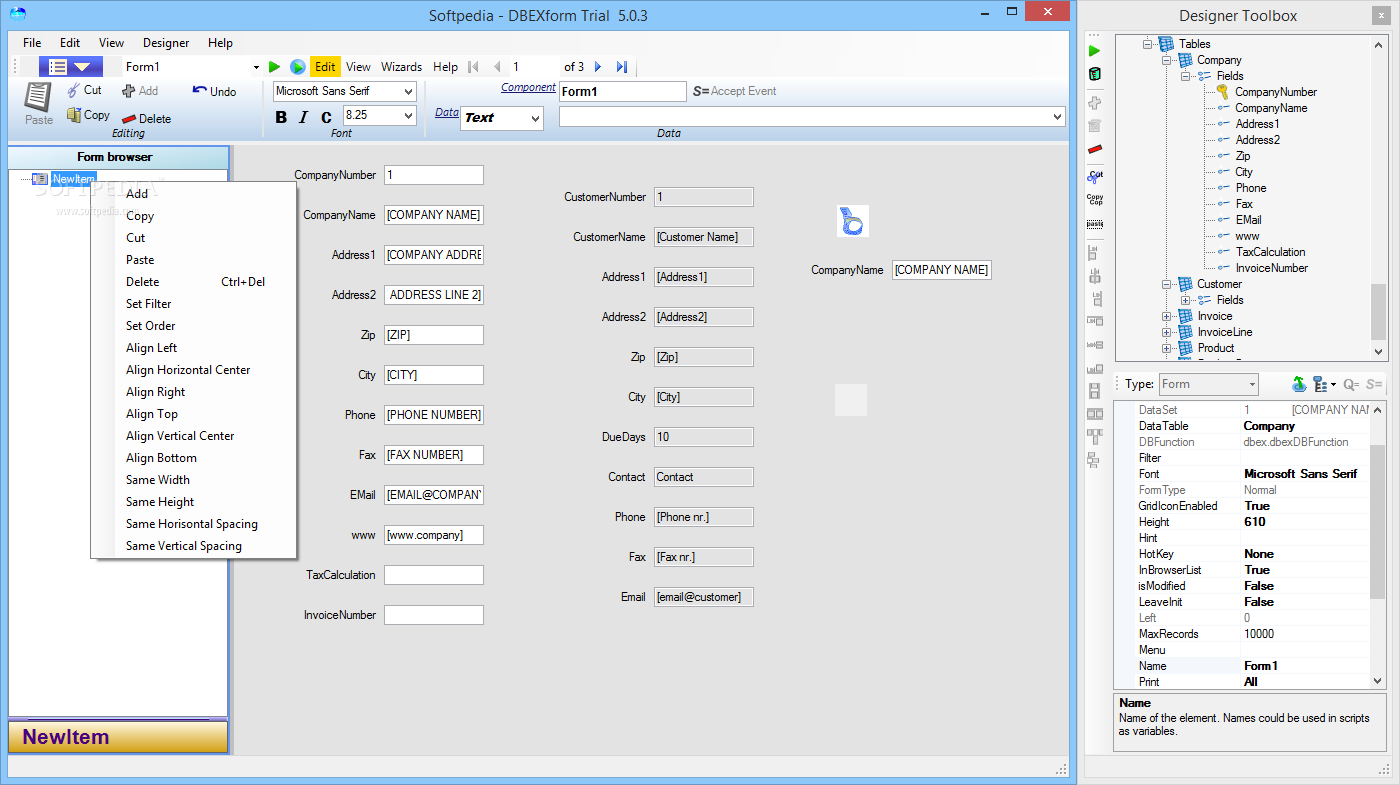The image size is (1400, 785).
Task: Click the Undo arrow button
Action: (214, 91)
